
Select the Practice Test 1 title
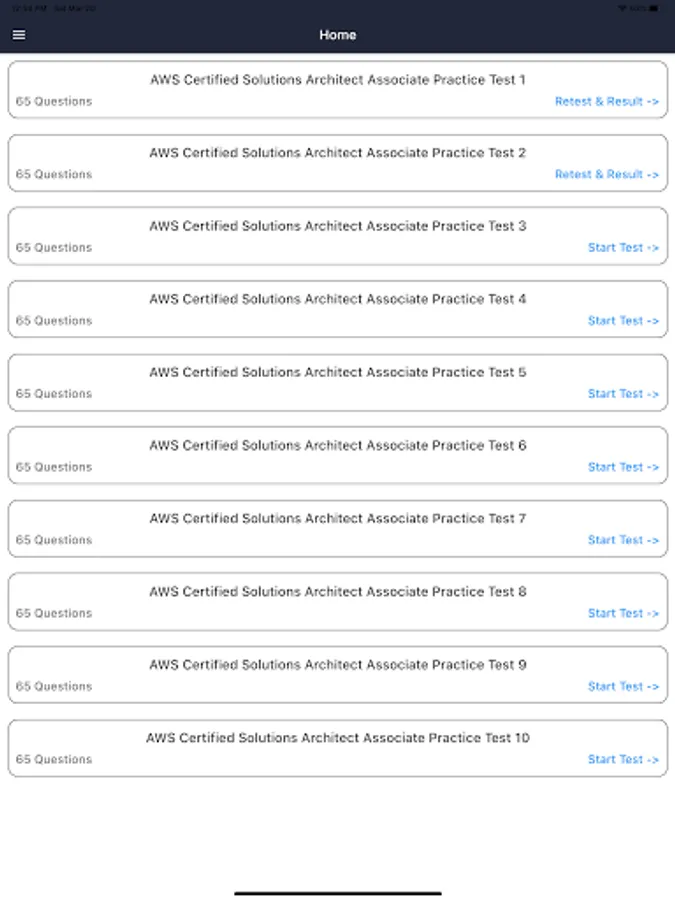pyautogui.click(x=338, y=80)
